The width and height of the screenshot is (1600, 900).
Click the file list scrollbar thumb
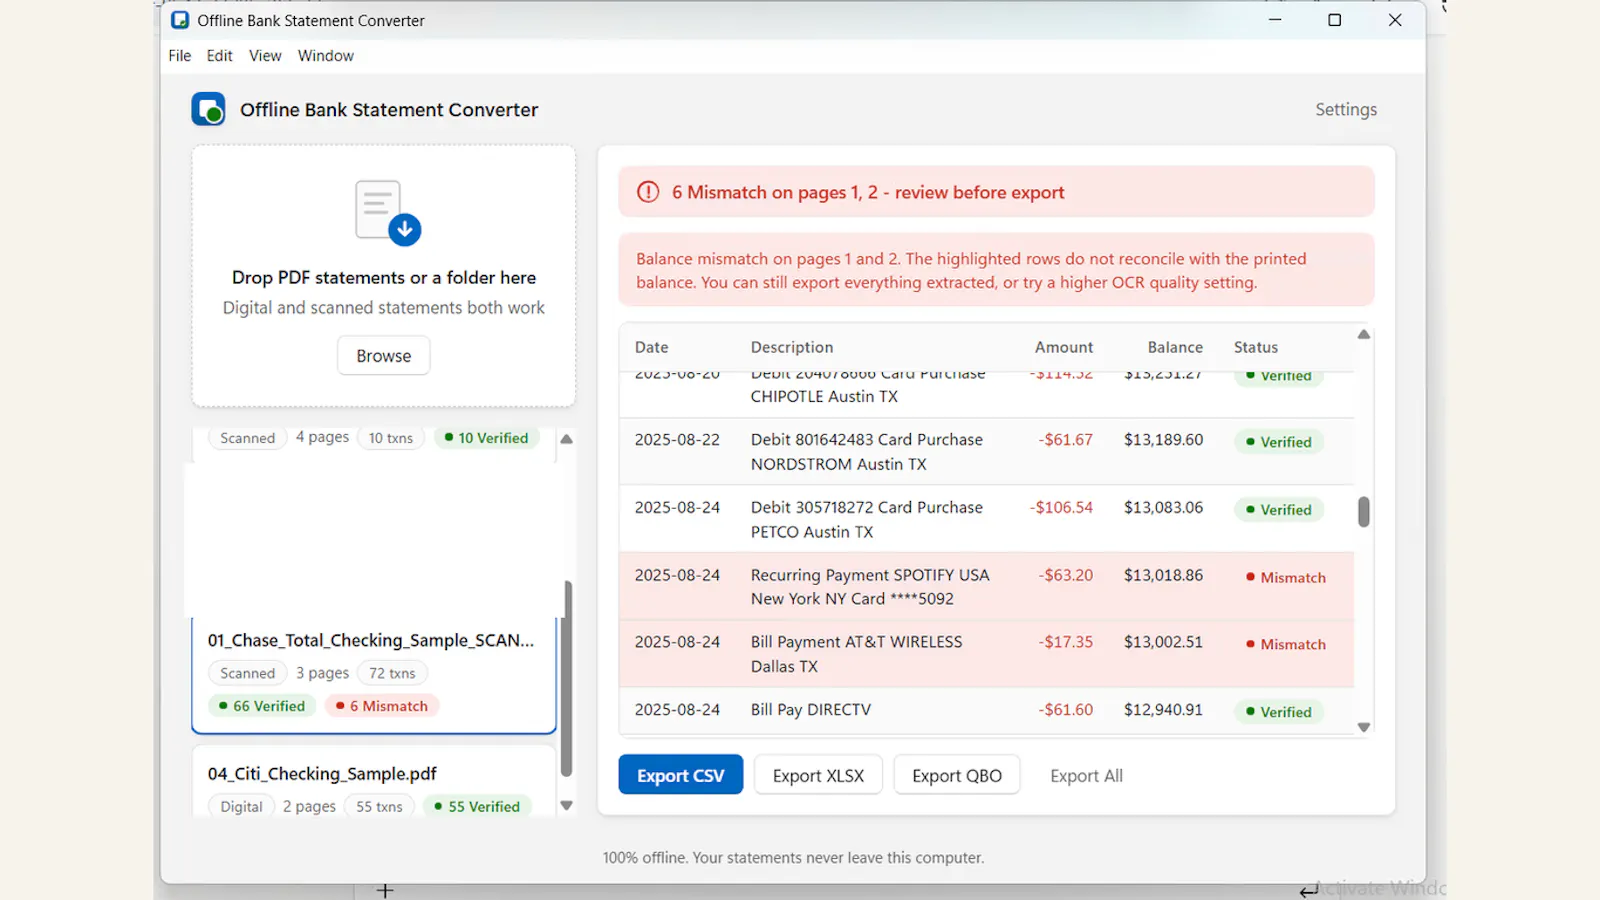coord(568,678)
